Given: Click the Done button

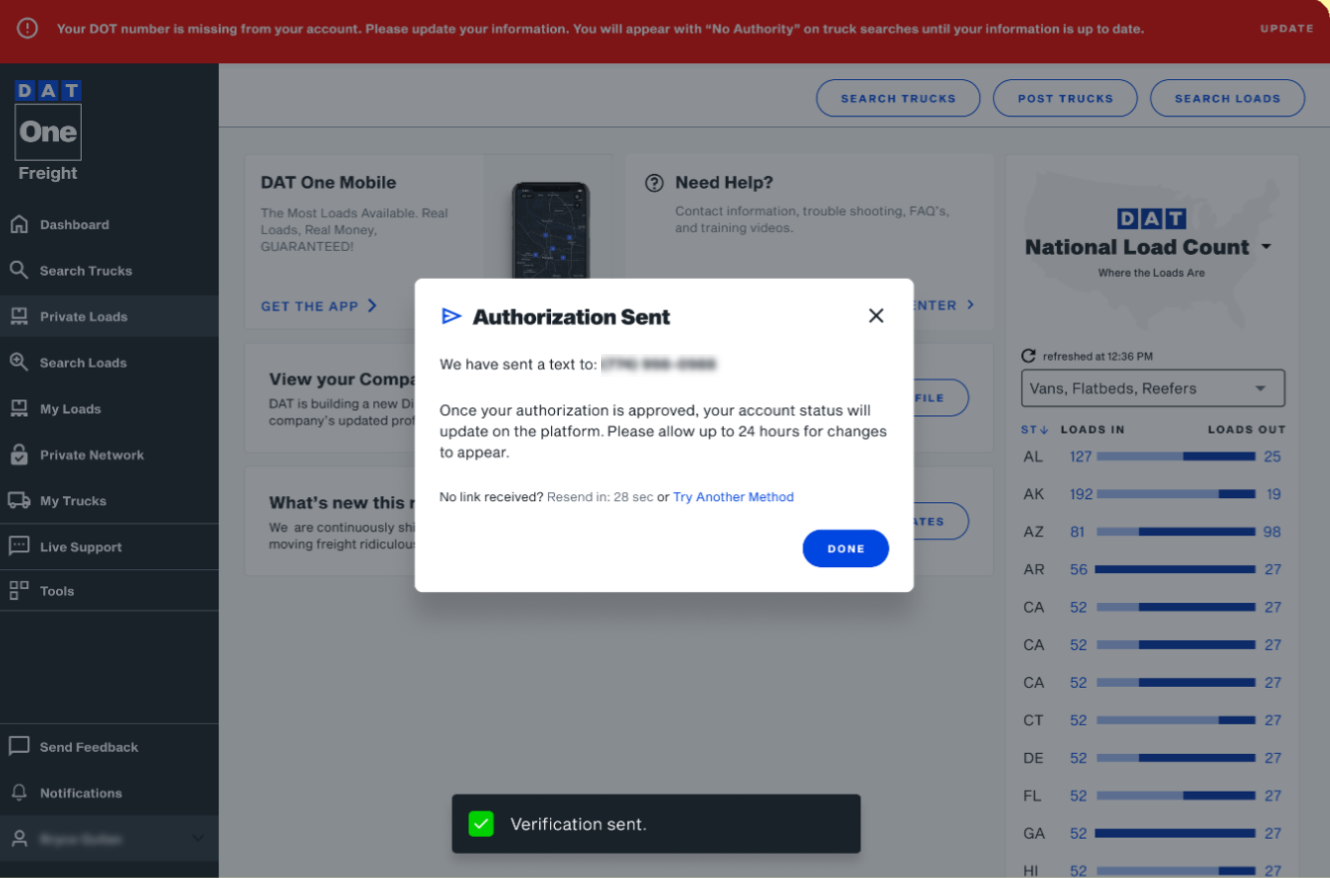Looking at the screenshot, I should [x=845, y=548].
